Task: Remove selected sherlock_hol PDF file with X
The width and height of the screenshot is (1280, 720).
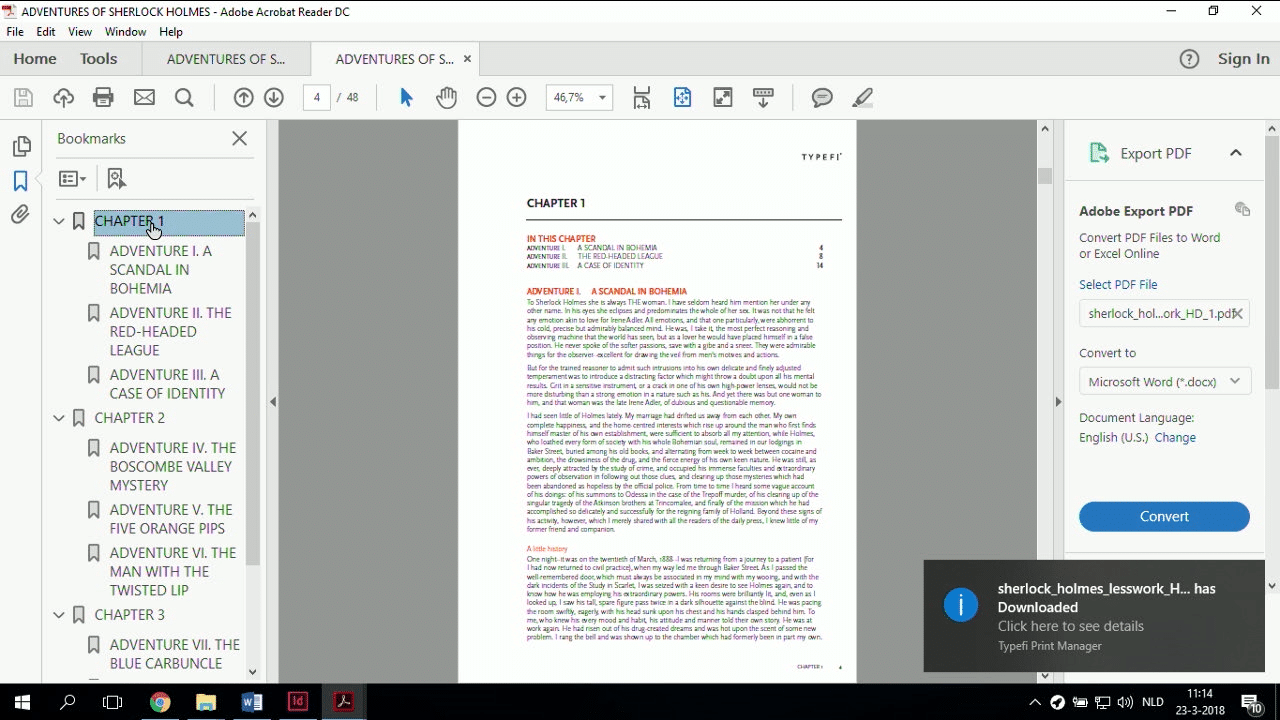Action: (x=1237, y=313)
